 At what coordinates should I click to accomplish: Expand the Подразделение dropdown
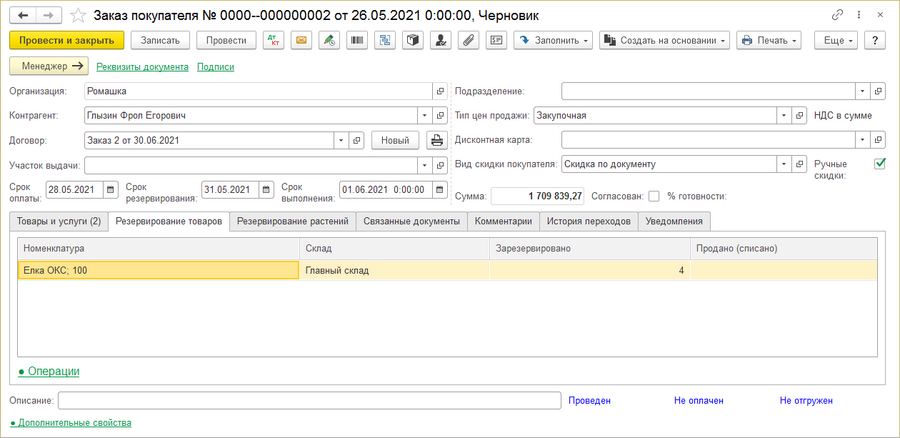[x=863, y=91]
